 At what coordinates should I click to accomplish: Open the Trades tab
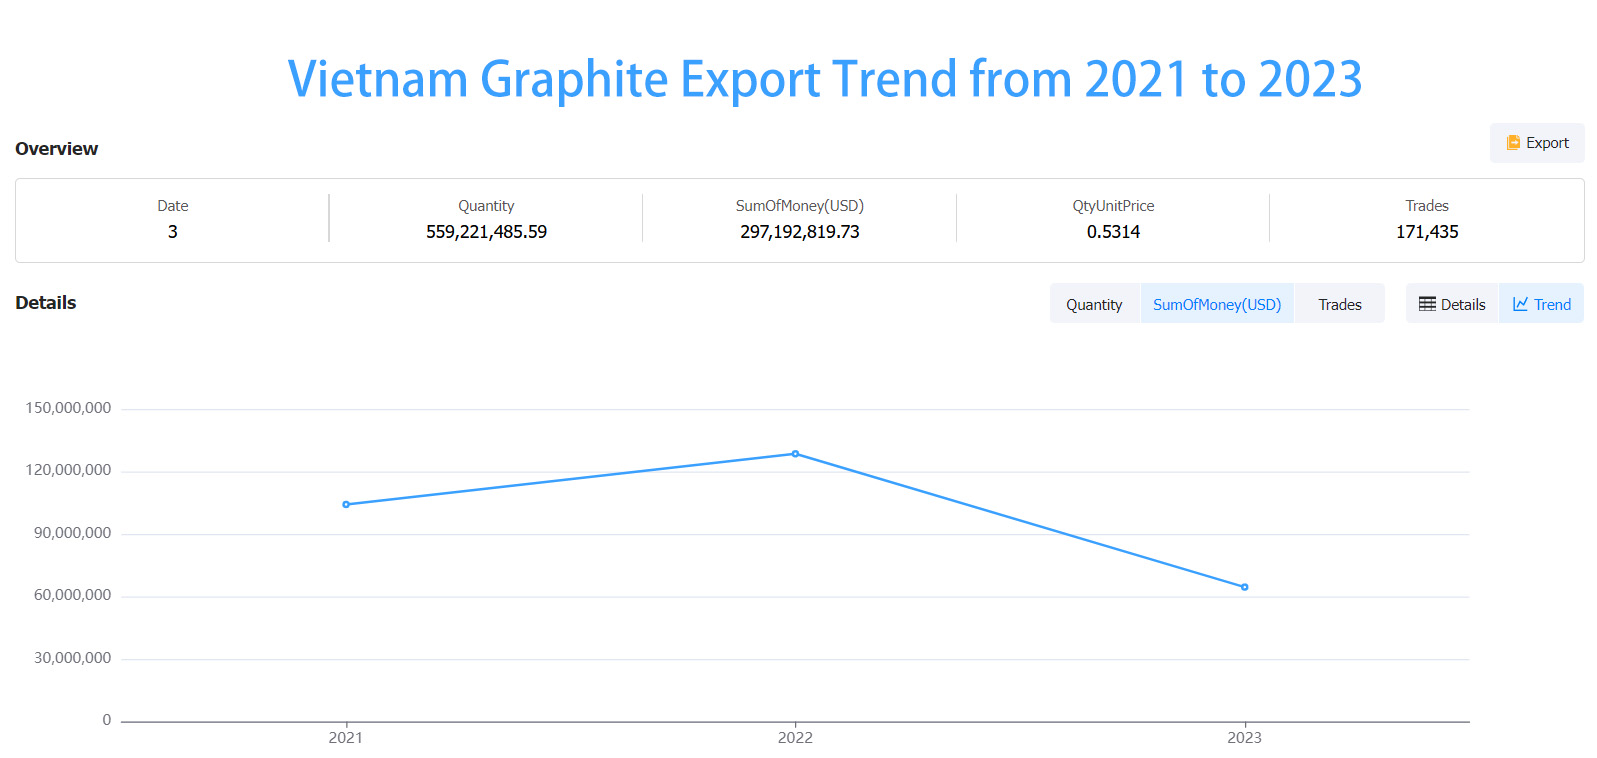point(1340,304)
